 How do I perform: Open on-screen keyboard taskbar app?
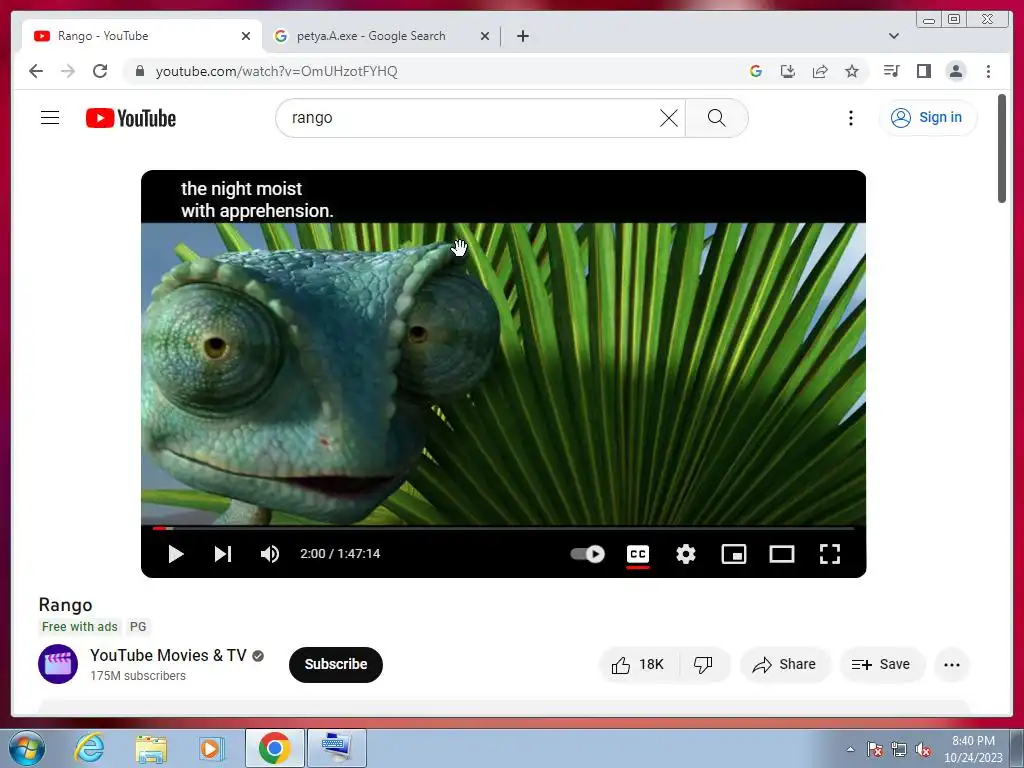[336, 748]
